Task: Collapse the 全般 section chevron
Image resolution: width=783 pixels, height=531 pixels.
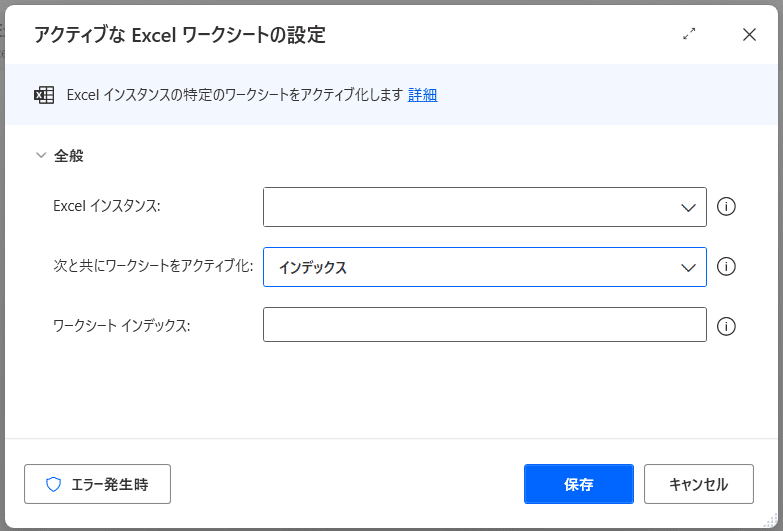Action: point(41,156)
